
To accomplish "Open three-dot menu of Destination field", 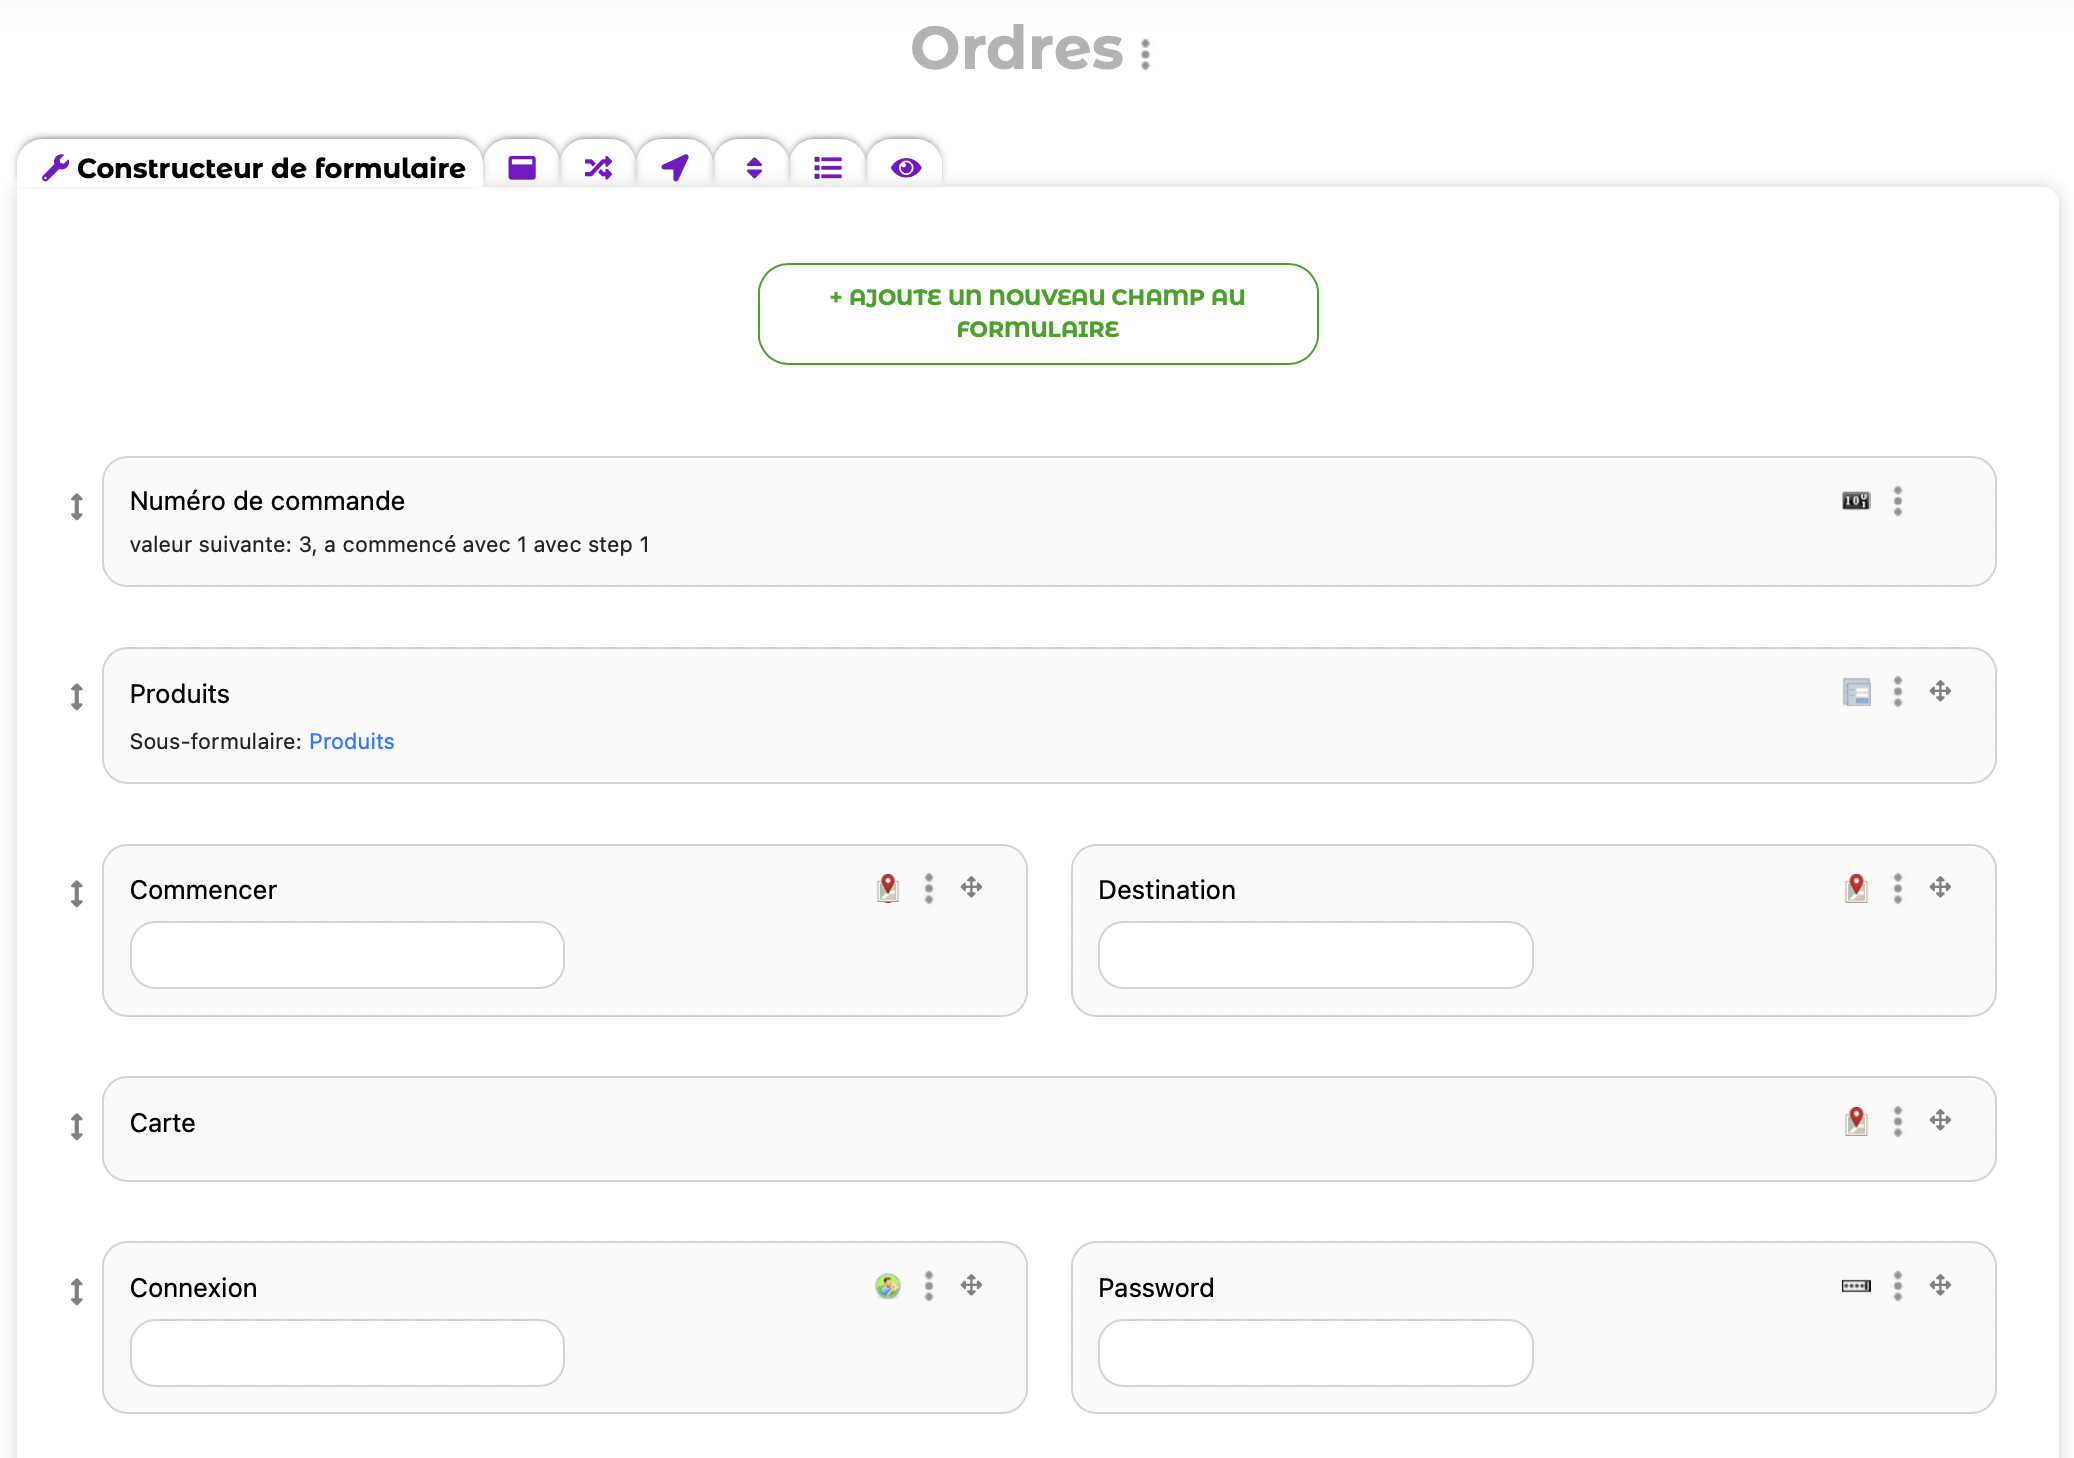I will (1898, 888).
